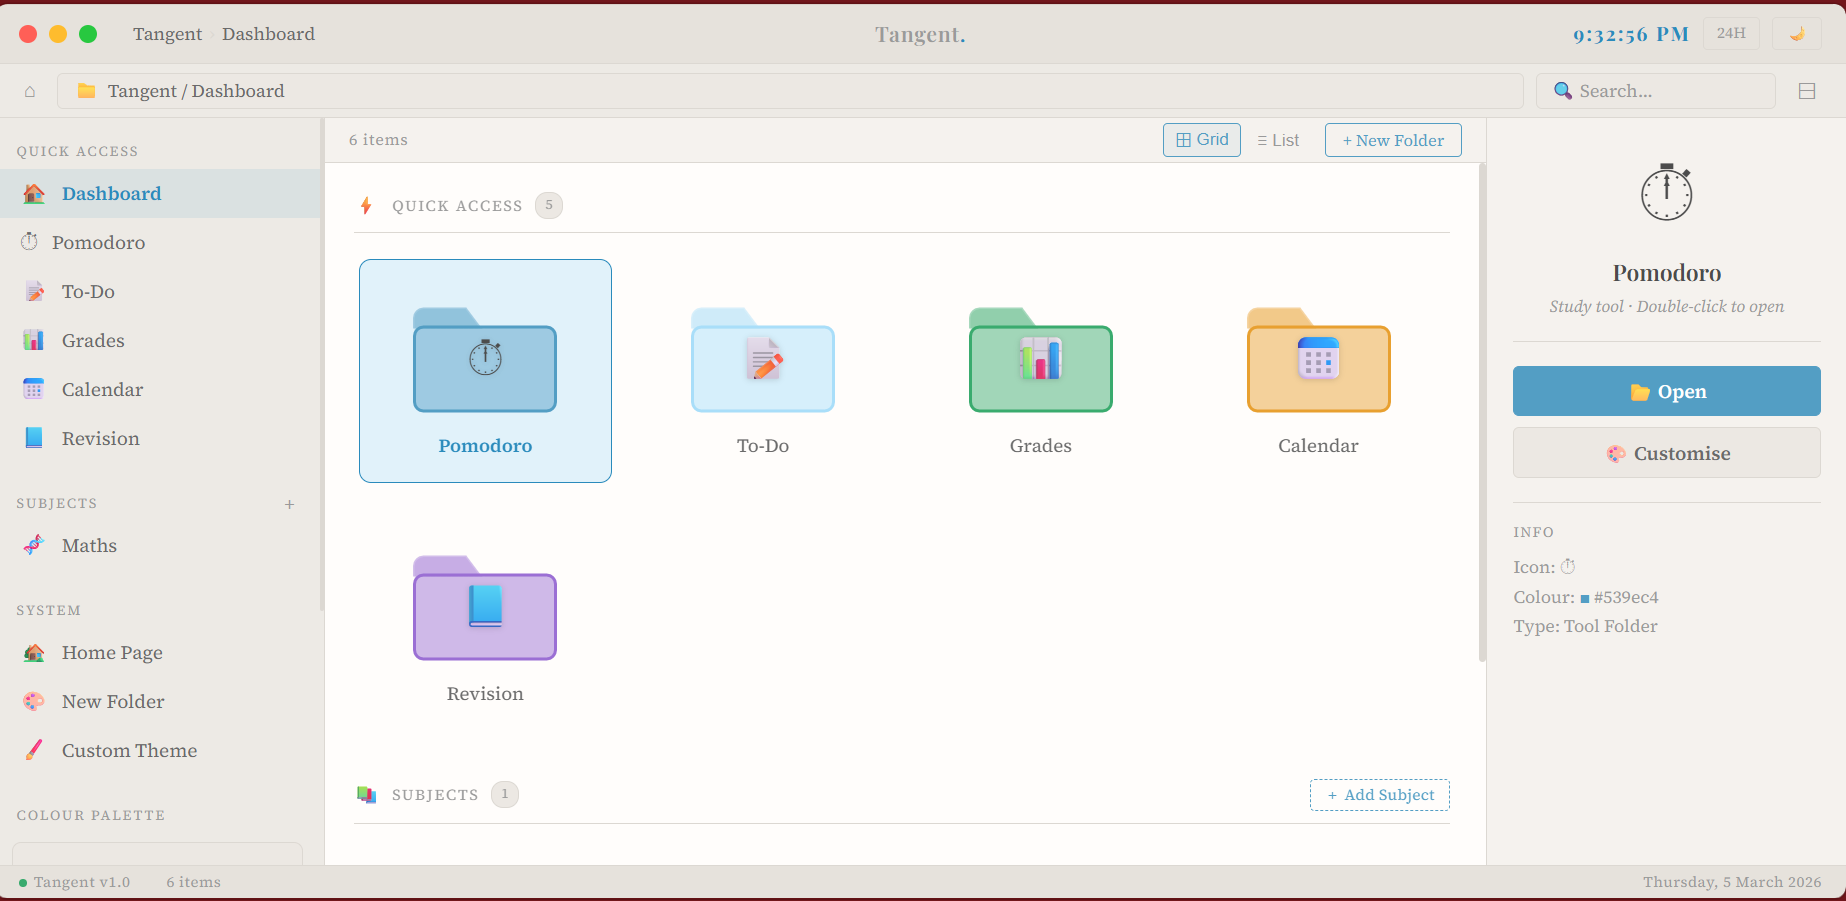This screenshot has height=901, width=1846.
Task: Click the Quick Access lightning bolt icon
Action: coord(366,206)
